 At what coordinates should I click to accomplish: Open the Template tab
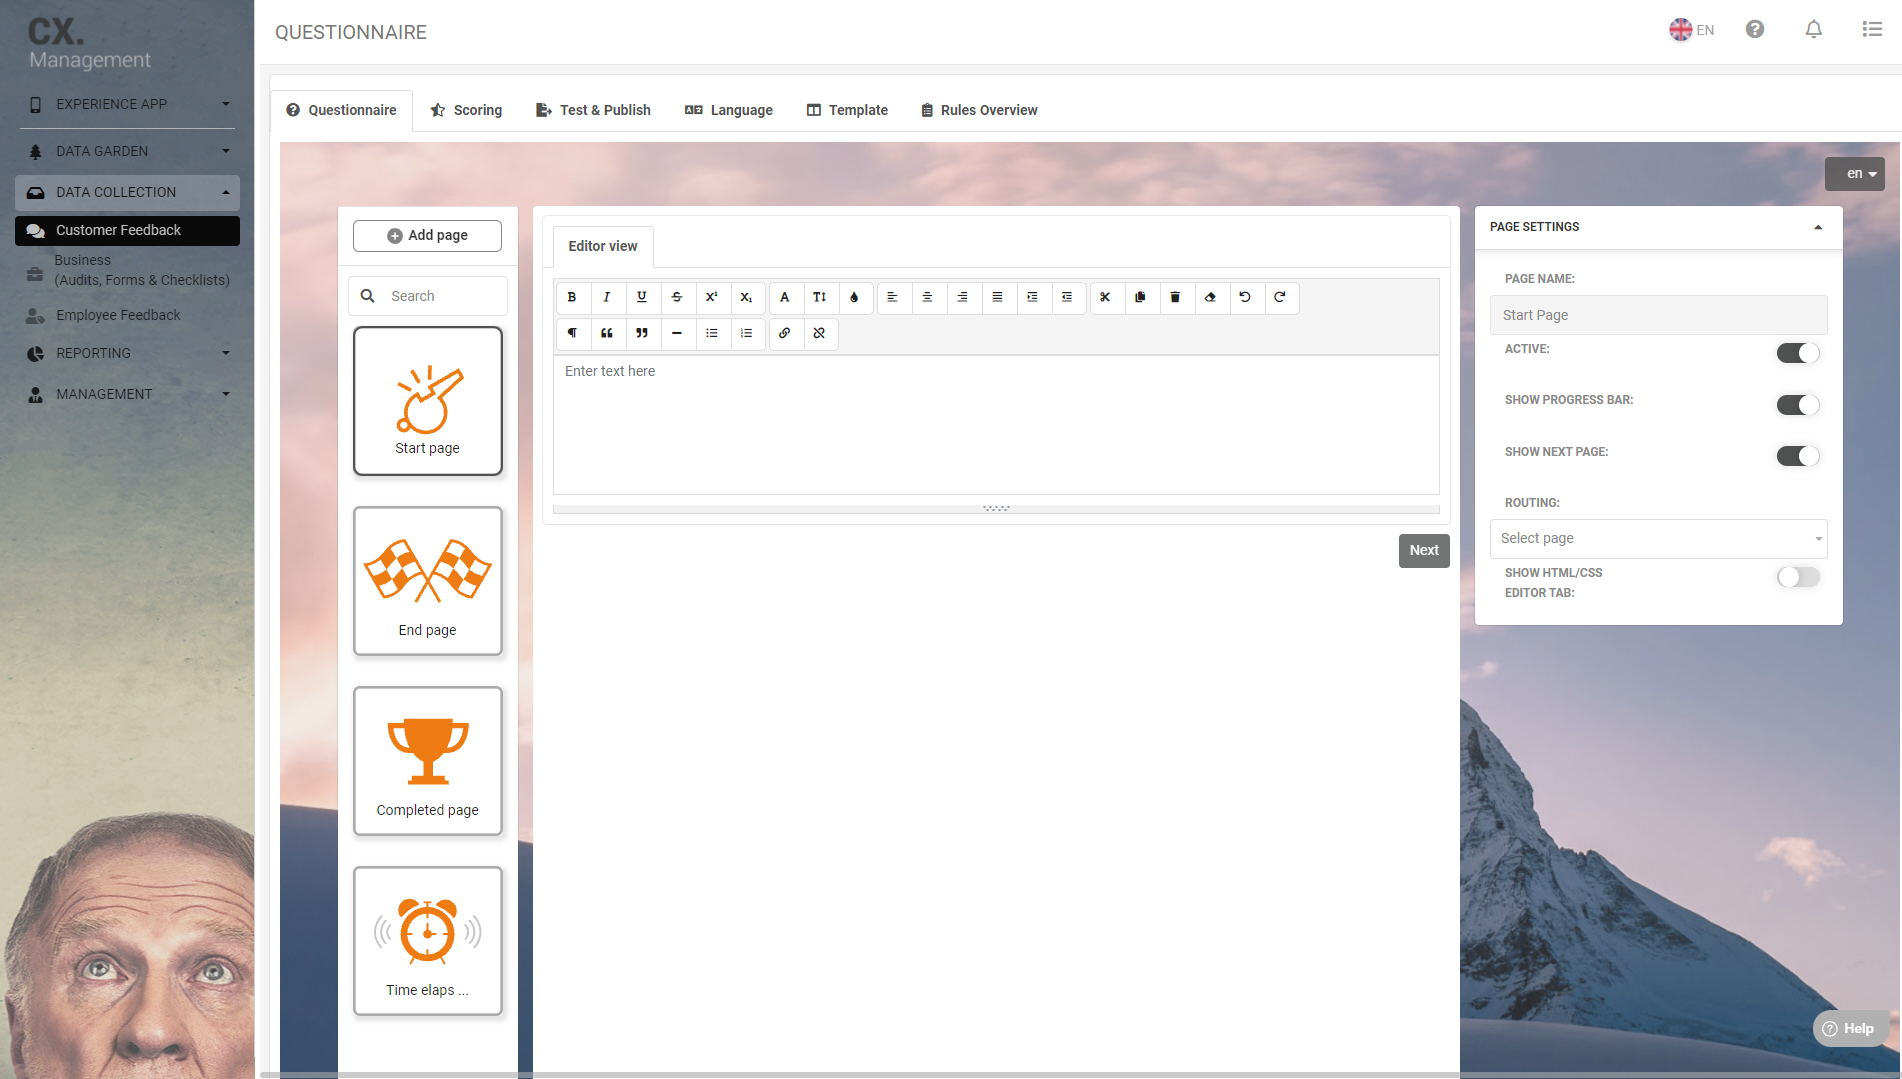(847, 110)
